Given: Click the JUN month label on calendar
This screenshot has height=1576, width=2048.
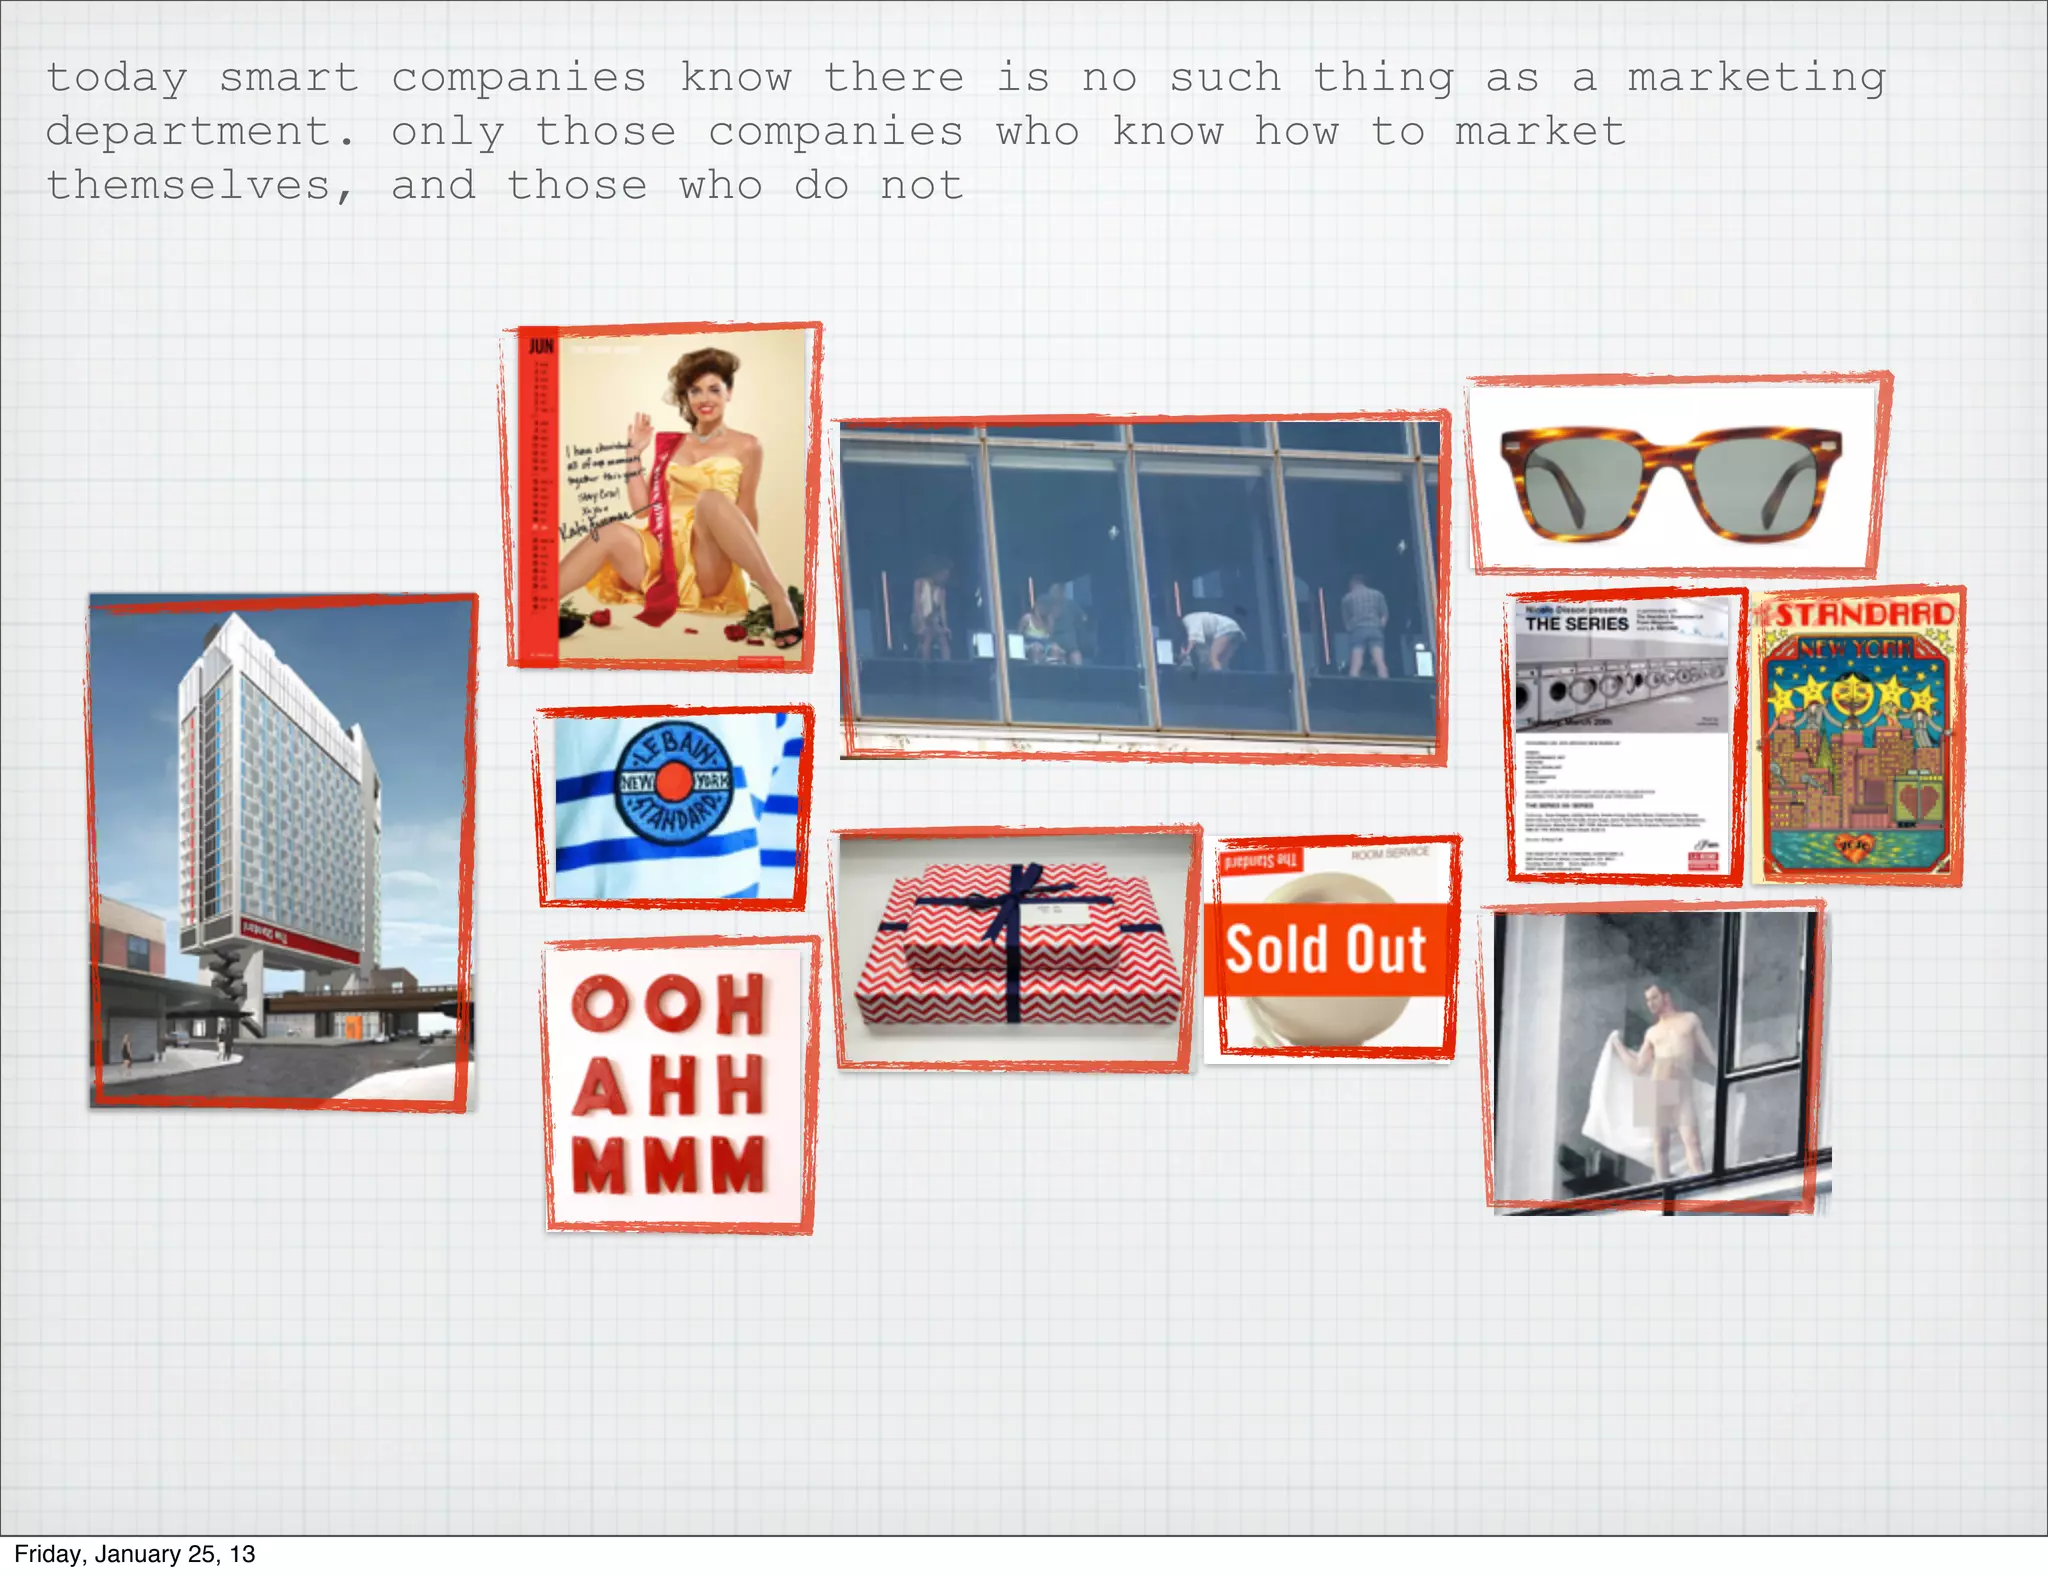Looking at the screenshot, I should (541, 346).
